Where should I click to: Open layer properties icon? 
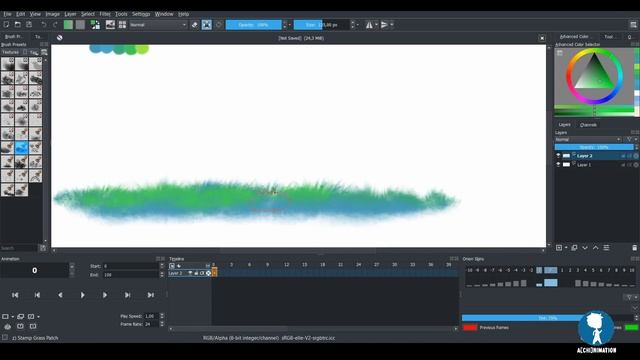click(607, 248)
